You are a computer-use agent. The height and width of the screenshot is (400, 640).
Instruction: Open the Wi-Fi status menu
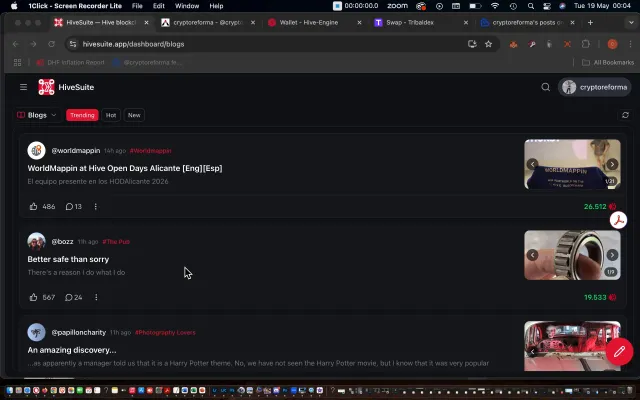coord(495,6)
